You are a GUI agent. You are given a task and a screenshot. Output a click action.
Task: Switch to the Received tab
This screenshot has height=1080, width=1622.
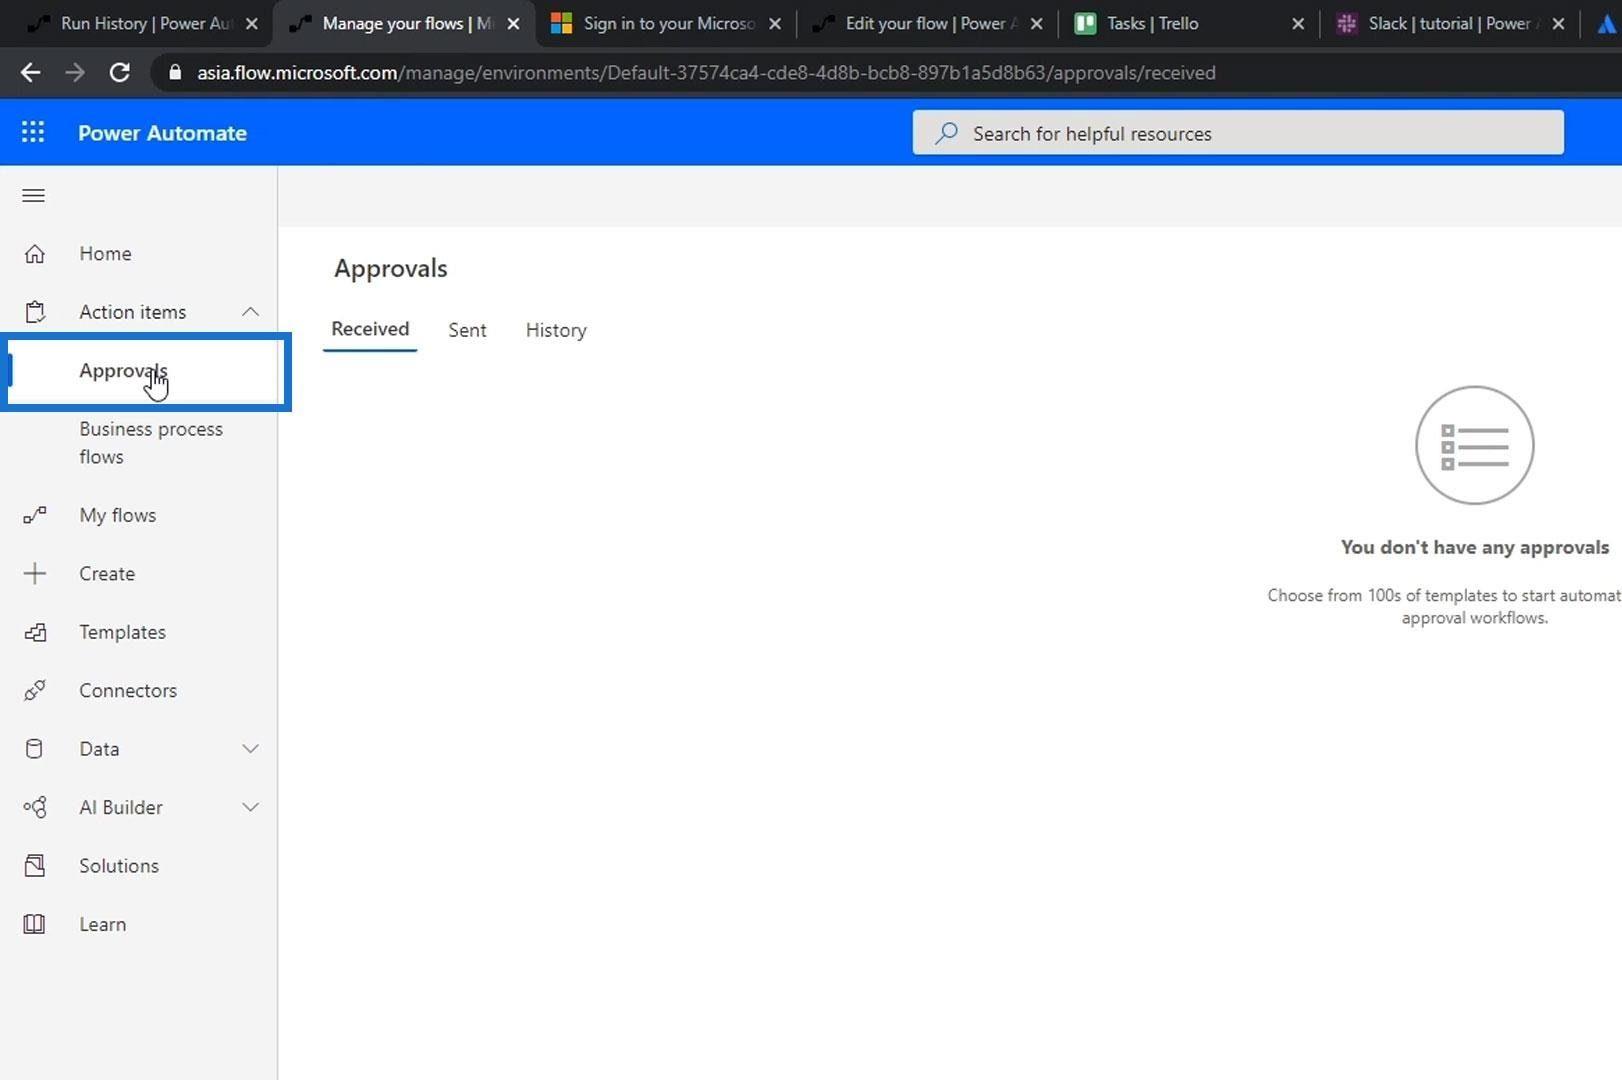pyautogui.click(x=370, y=329)
